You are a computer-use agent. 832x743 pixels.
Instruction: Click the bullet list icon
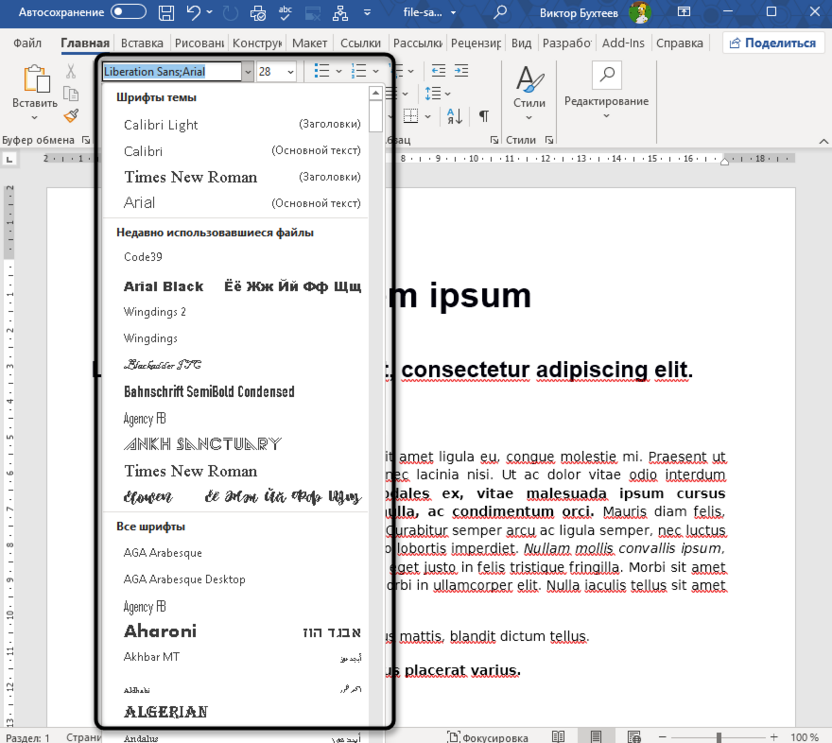(322, 71)
